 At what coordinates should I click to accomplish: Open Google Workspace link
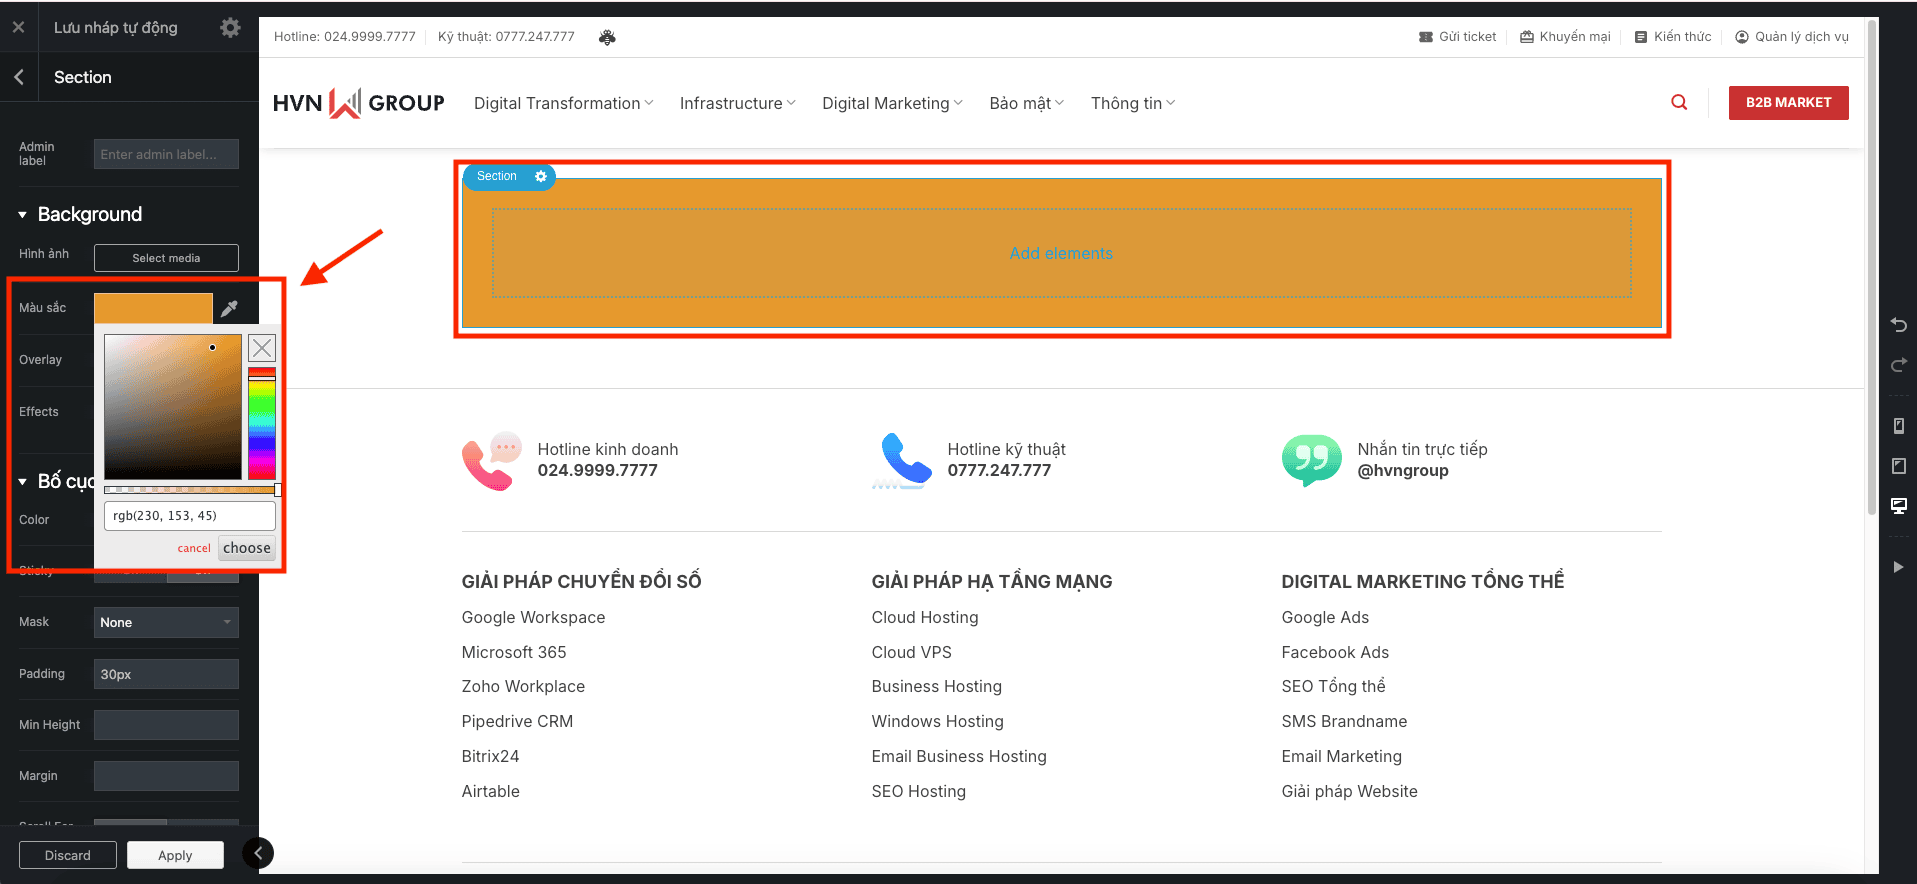[x=533, y=618]
